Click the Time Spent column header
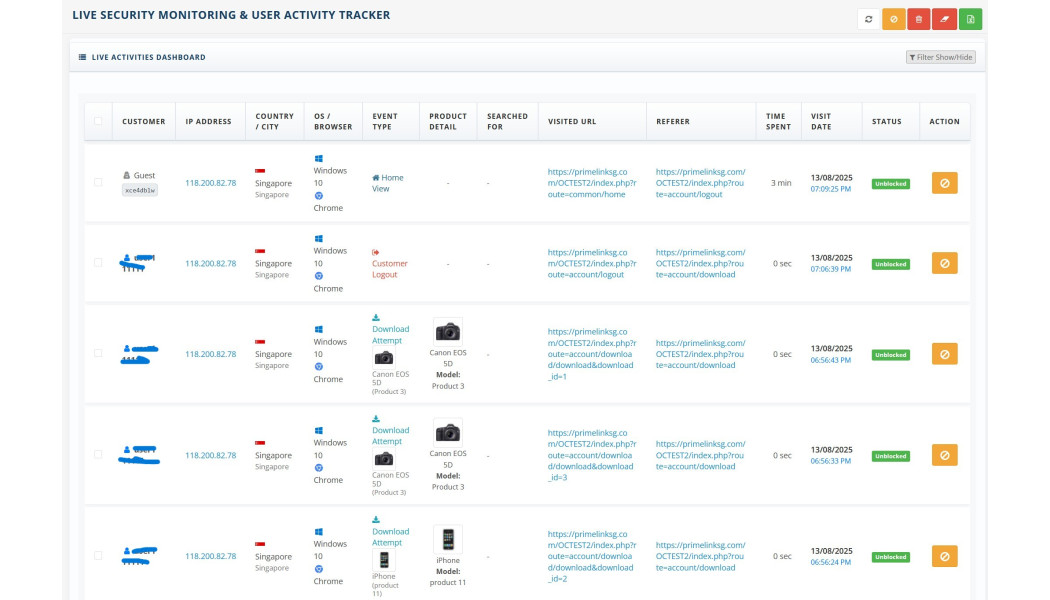 pyautogui.click(x=778, y=121)
